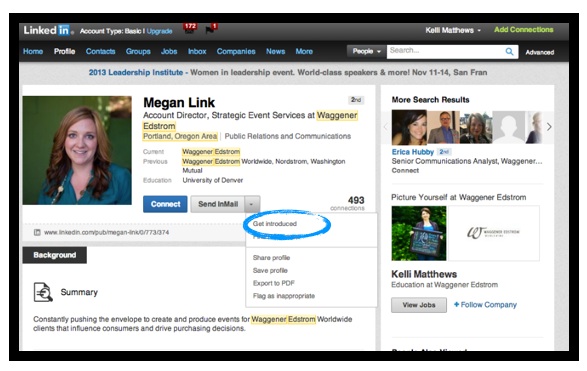Click Connect under Erica Hubby
This screenshot has height=371, width=587.
coord(405,170)
